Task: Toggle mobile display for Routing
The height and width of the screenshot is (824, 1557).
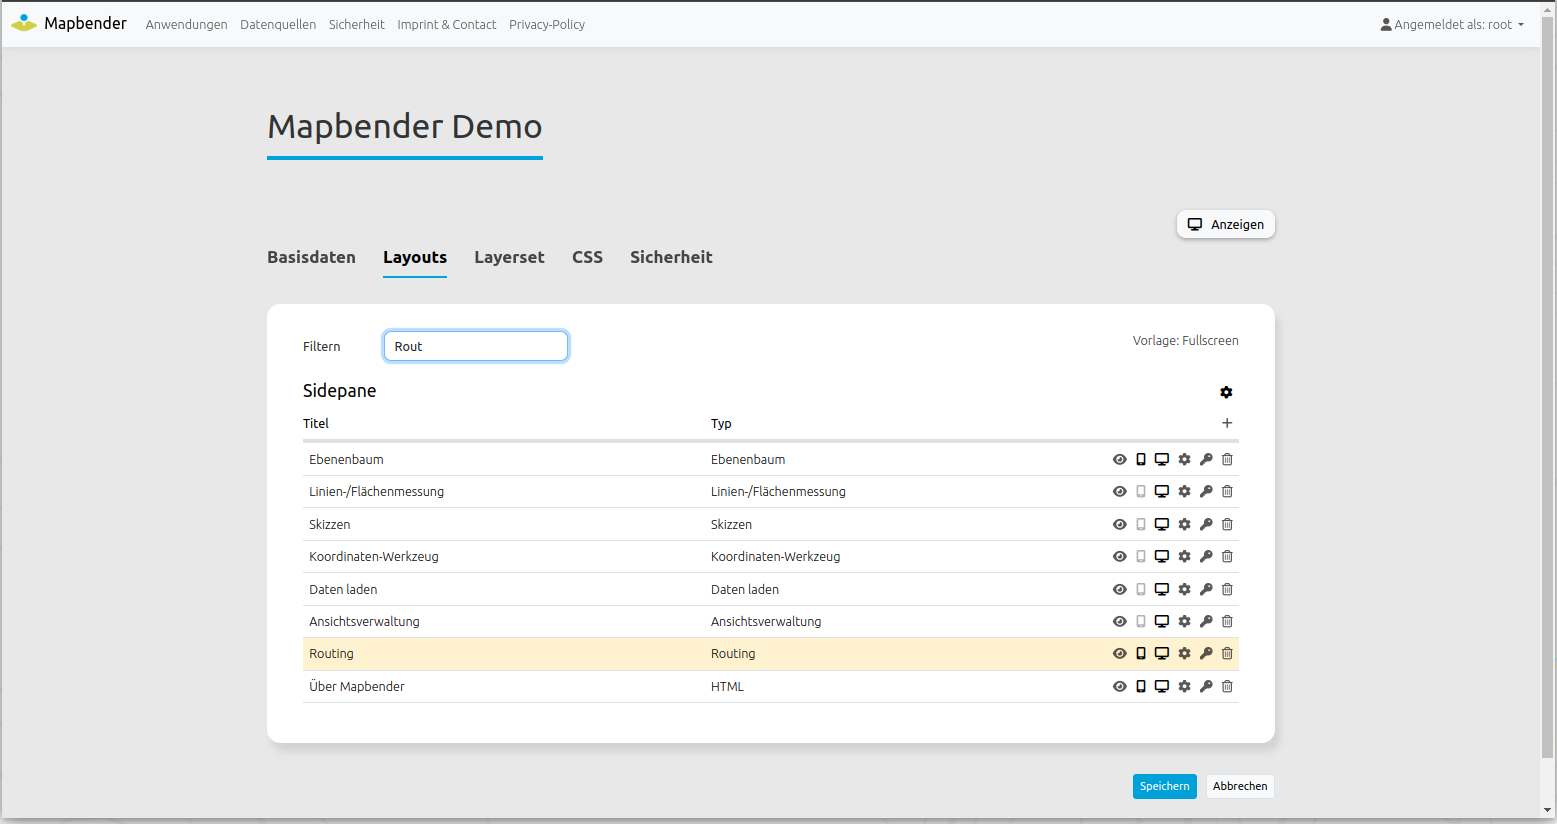Action: [1141, 653]
